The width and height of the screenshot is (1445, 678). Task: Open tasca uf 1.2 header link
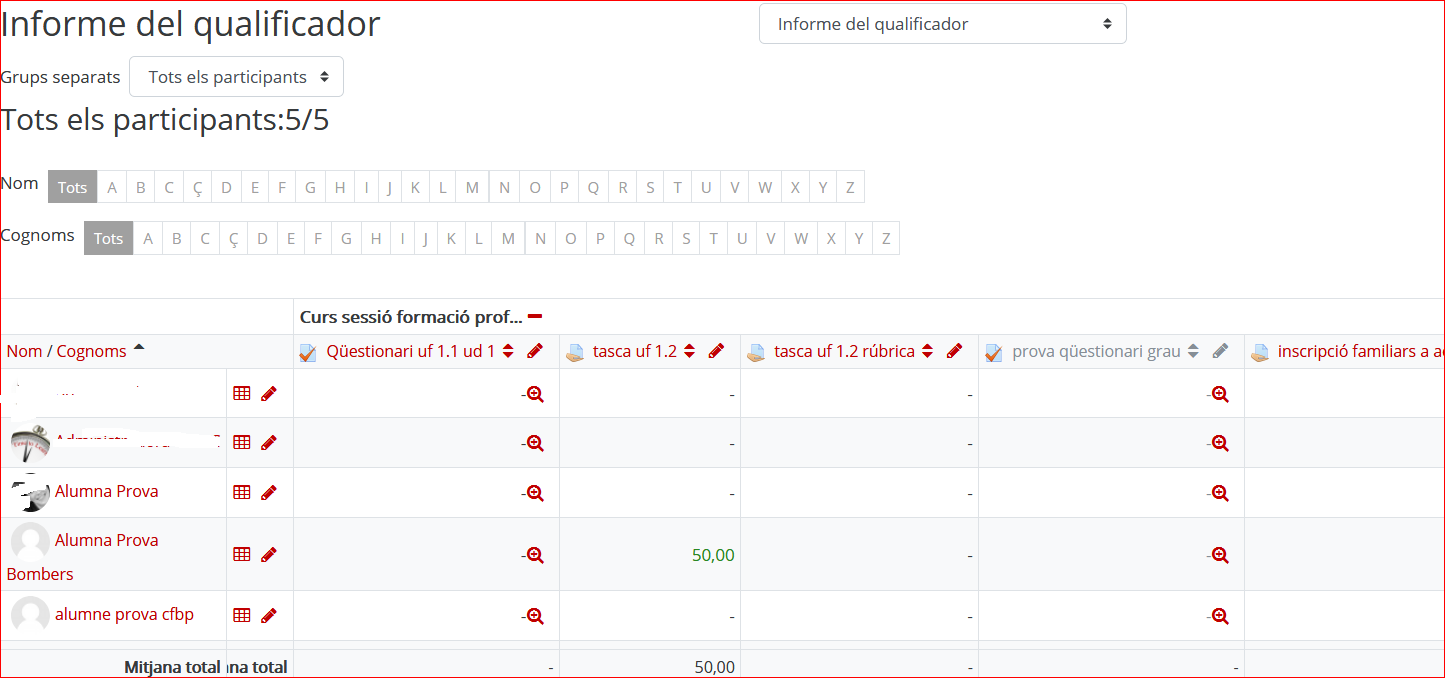(x=635, y=351)
